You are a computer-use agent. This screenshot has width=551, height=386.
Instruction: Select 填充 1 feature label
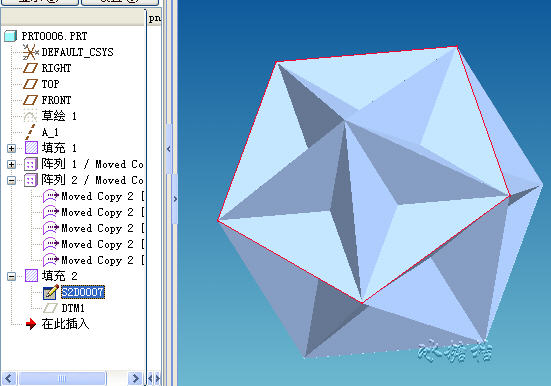point(59,148)
